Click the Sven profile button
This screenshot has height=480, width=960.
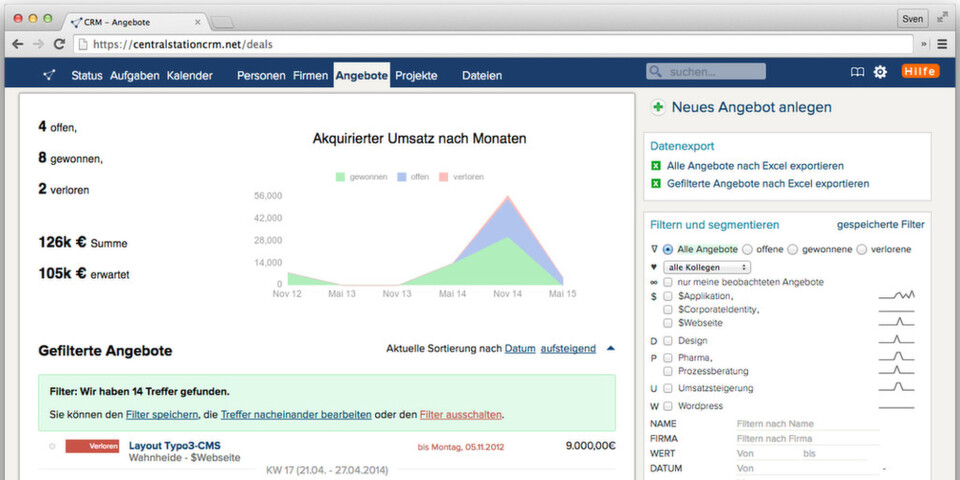click(912, 19)
